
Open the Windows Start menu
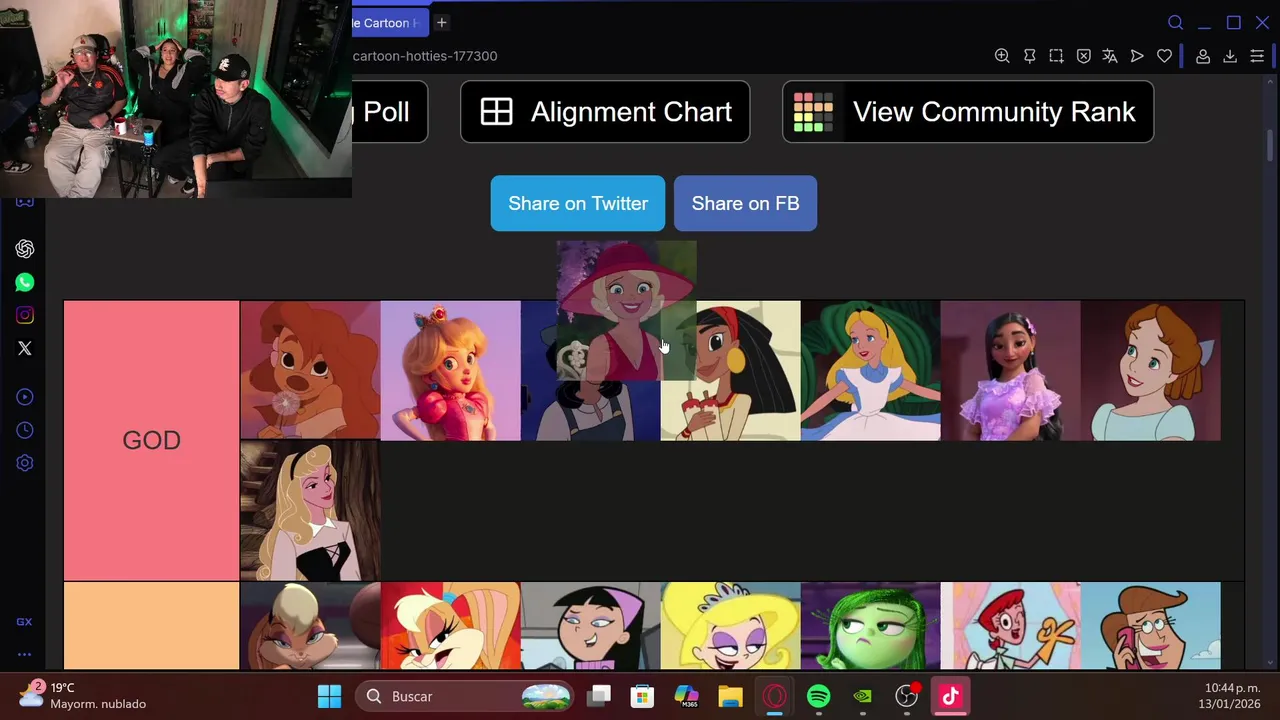click(x=329, y=696)
